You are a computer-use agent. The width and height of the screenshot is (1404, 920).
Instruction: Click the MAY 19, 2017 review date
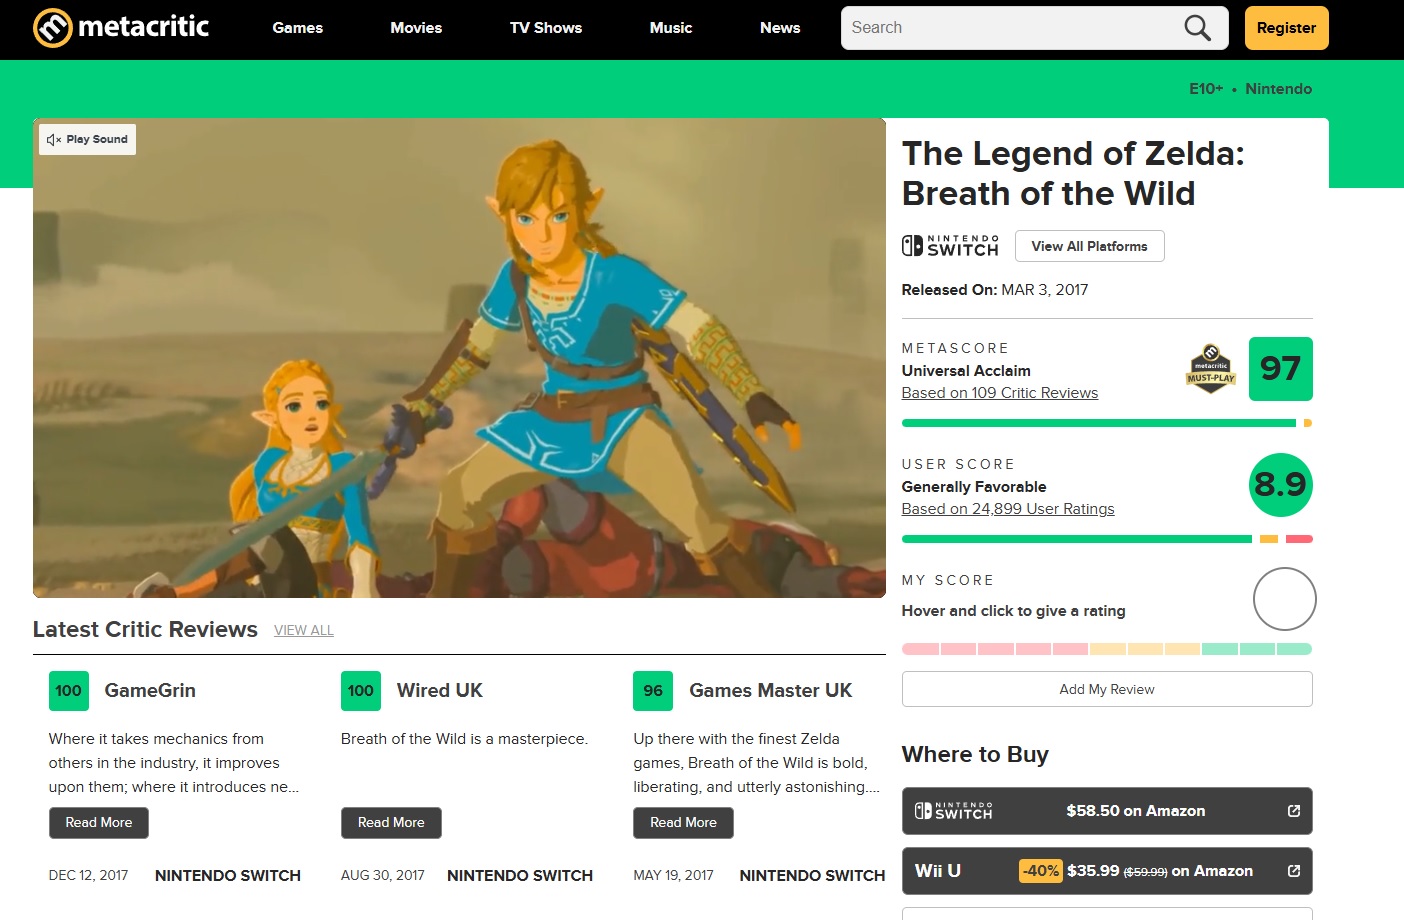click(674, 875)
